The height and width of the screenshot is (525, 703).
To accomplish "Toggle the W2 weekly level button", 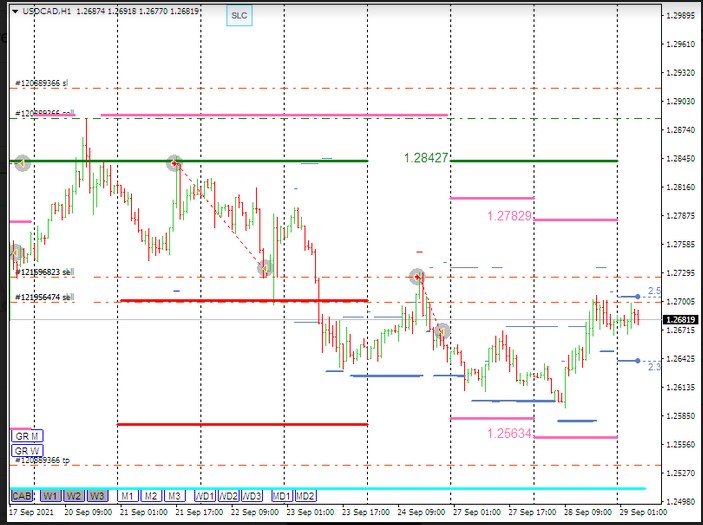I will tap(73, 496).
